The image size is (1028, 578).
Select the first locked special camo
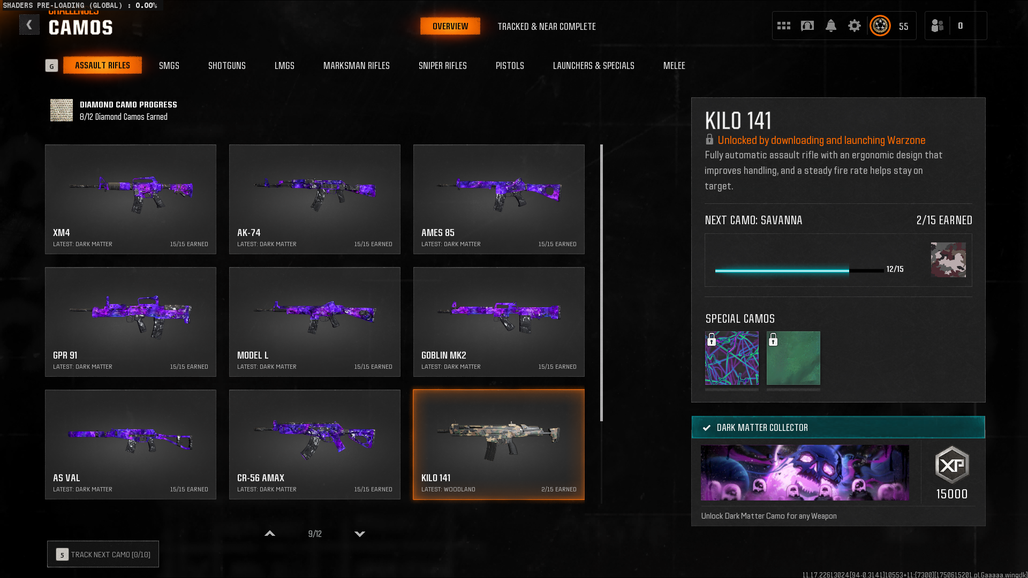[732, 358]
